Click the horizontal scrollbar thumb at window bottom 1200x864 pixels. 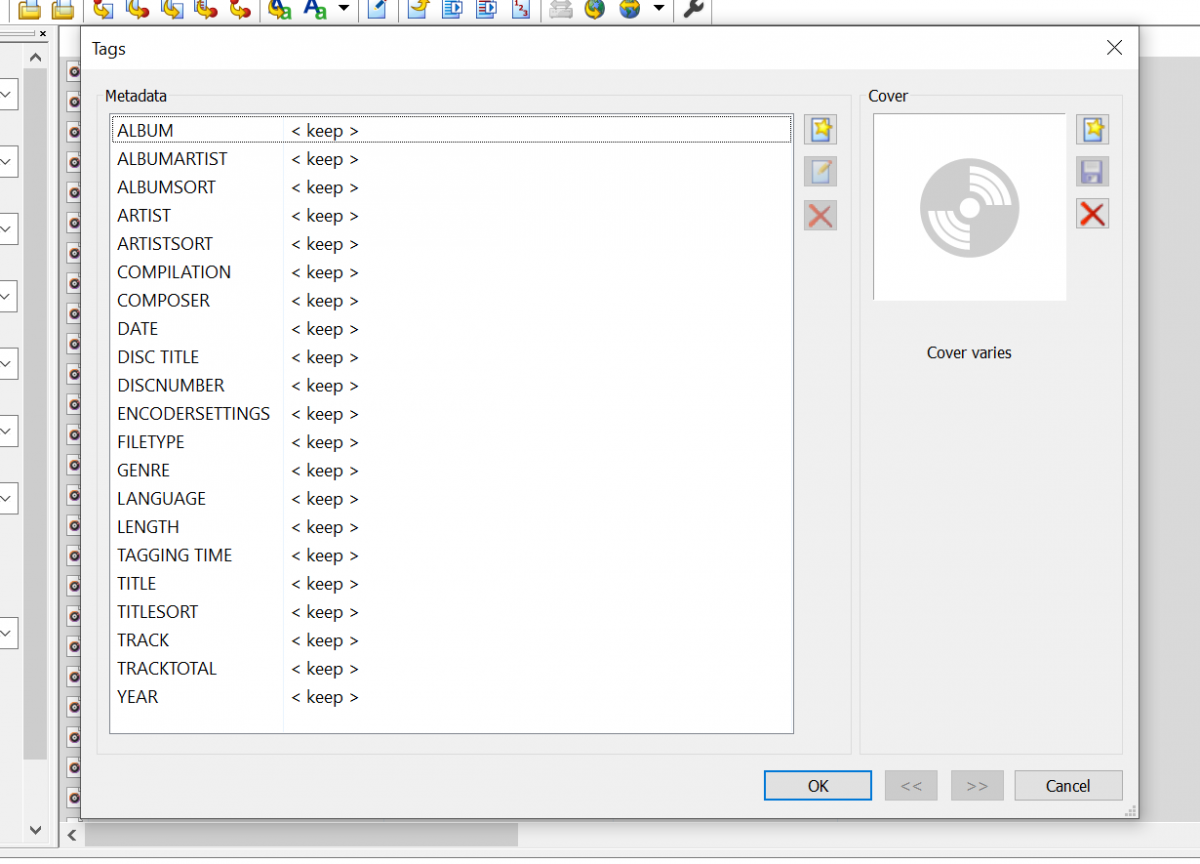tap(301, 834)
